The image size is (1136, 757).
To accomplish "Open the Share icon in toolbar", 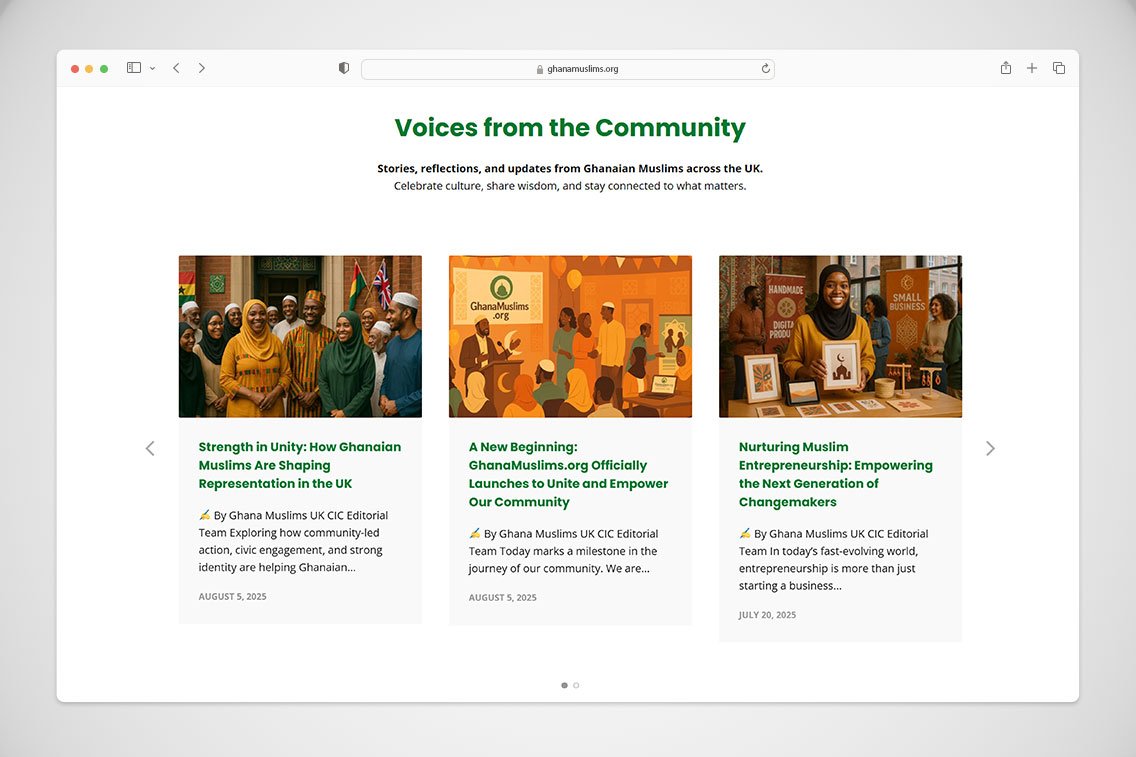I will tap(1006, 68).
